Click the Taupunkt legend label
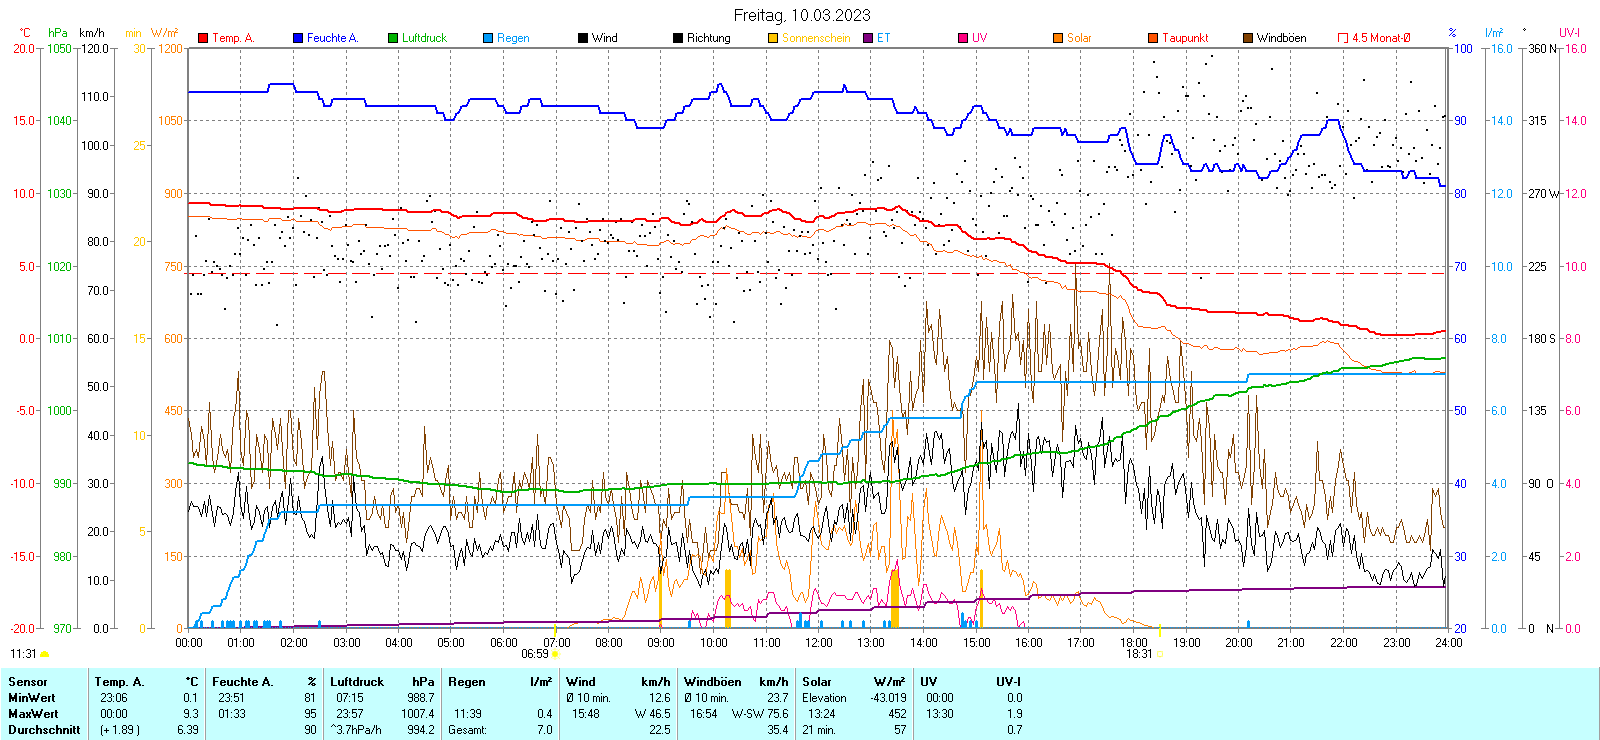Screen dimensions: 1600x740 click(1185, 38)
